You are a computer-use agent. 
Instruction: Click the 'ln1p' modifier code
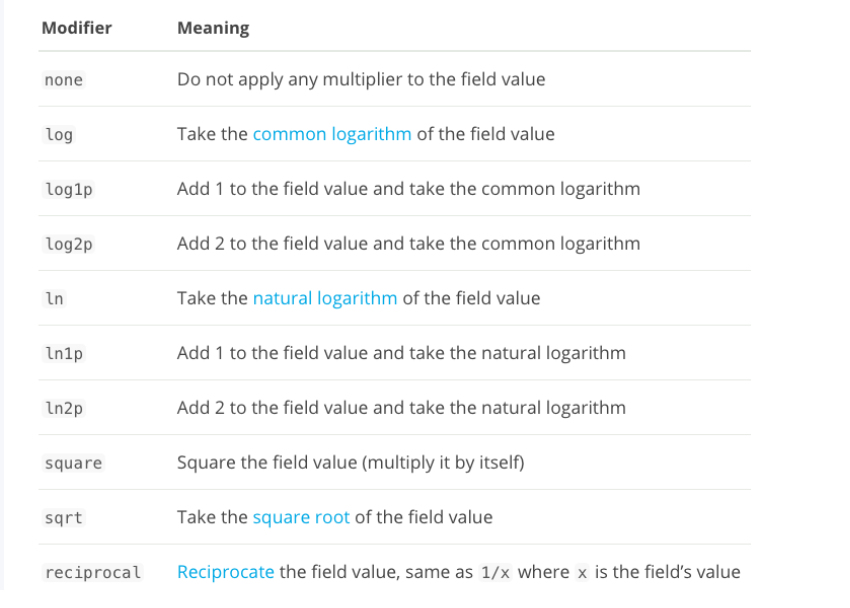[63, 354]
